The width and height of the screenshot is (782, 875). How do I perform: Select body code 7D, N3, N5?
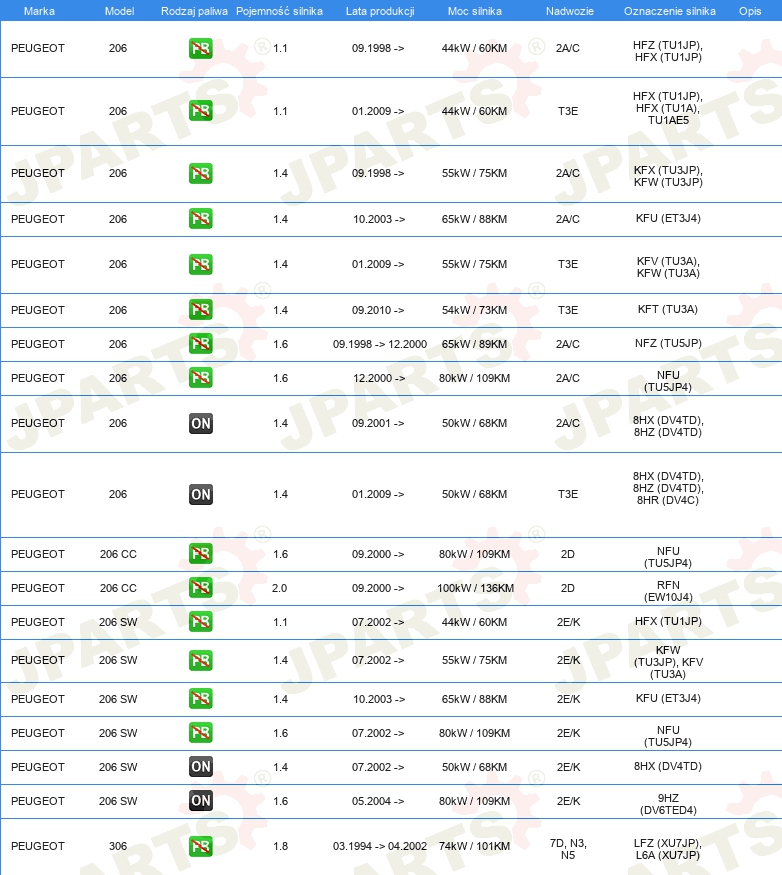pos(568,849)
